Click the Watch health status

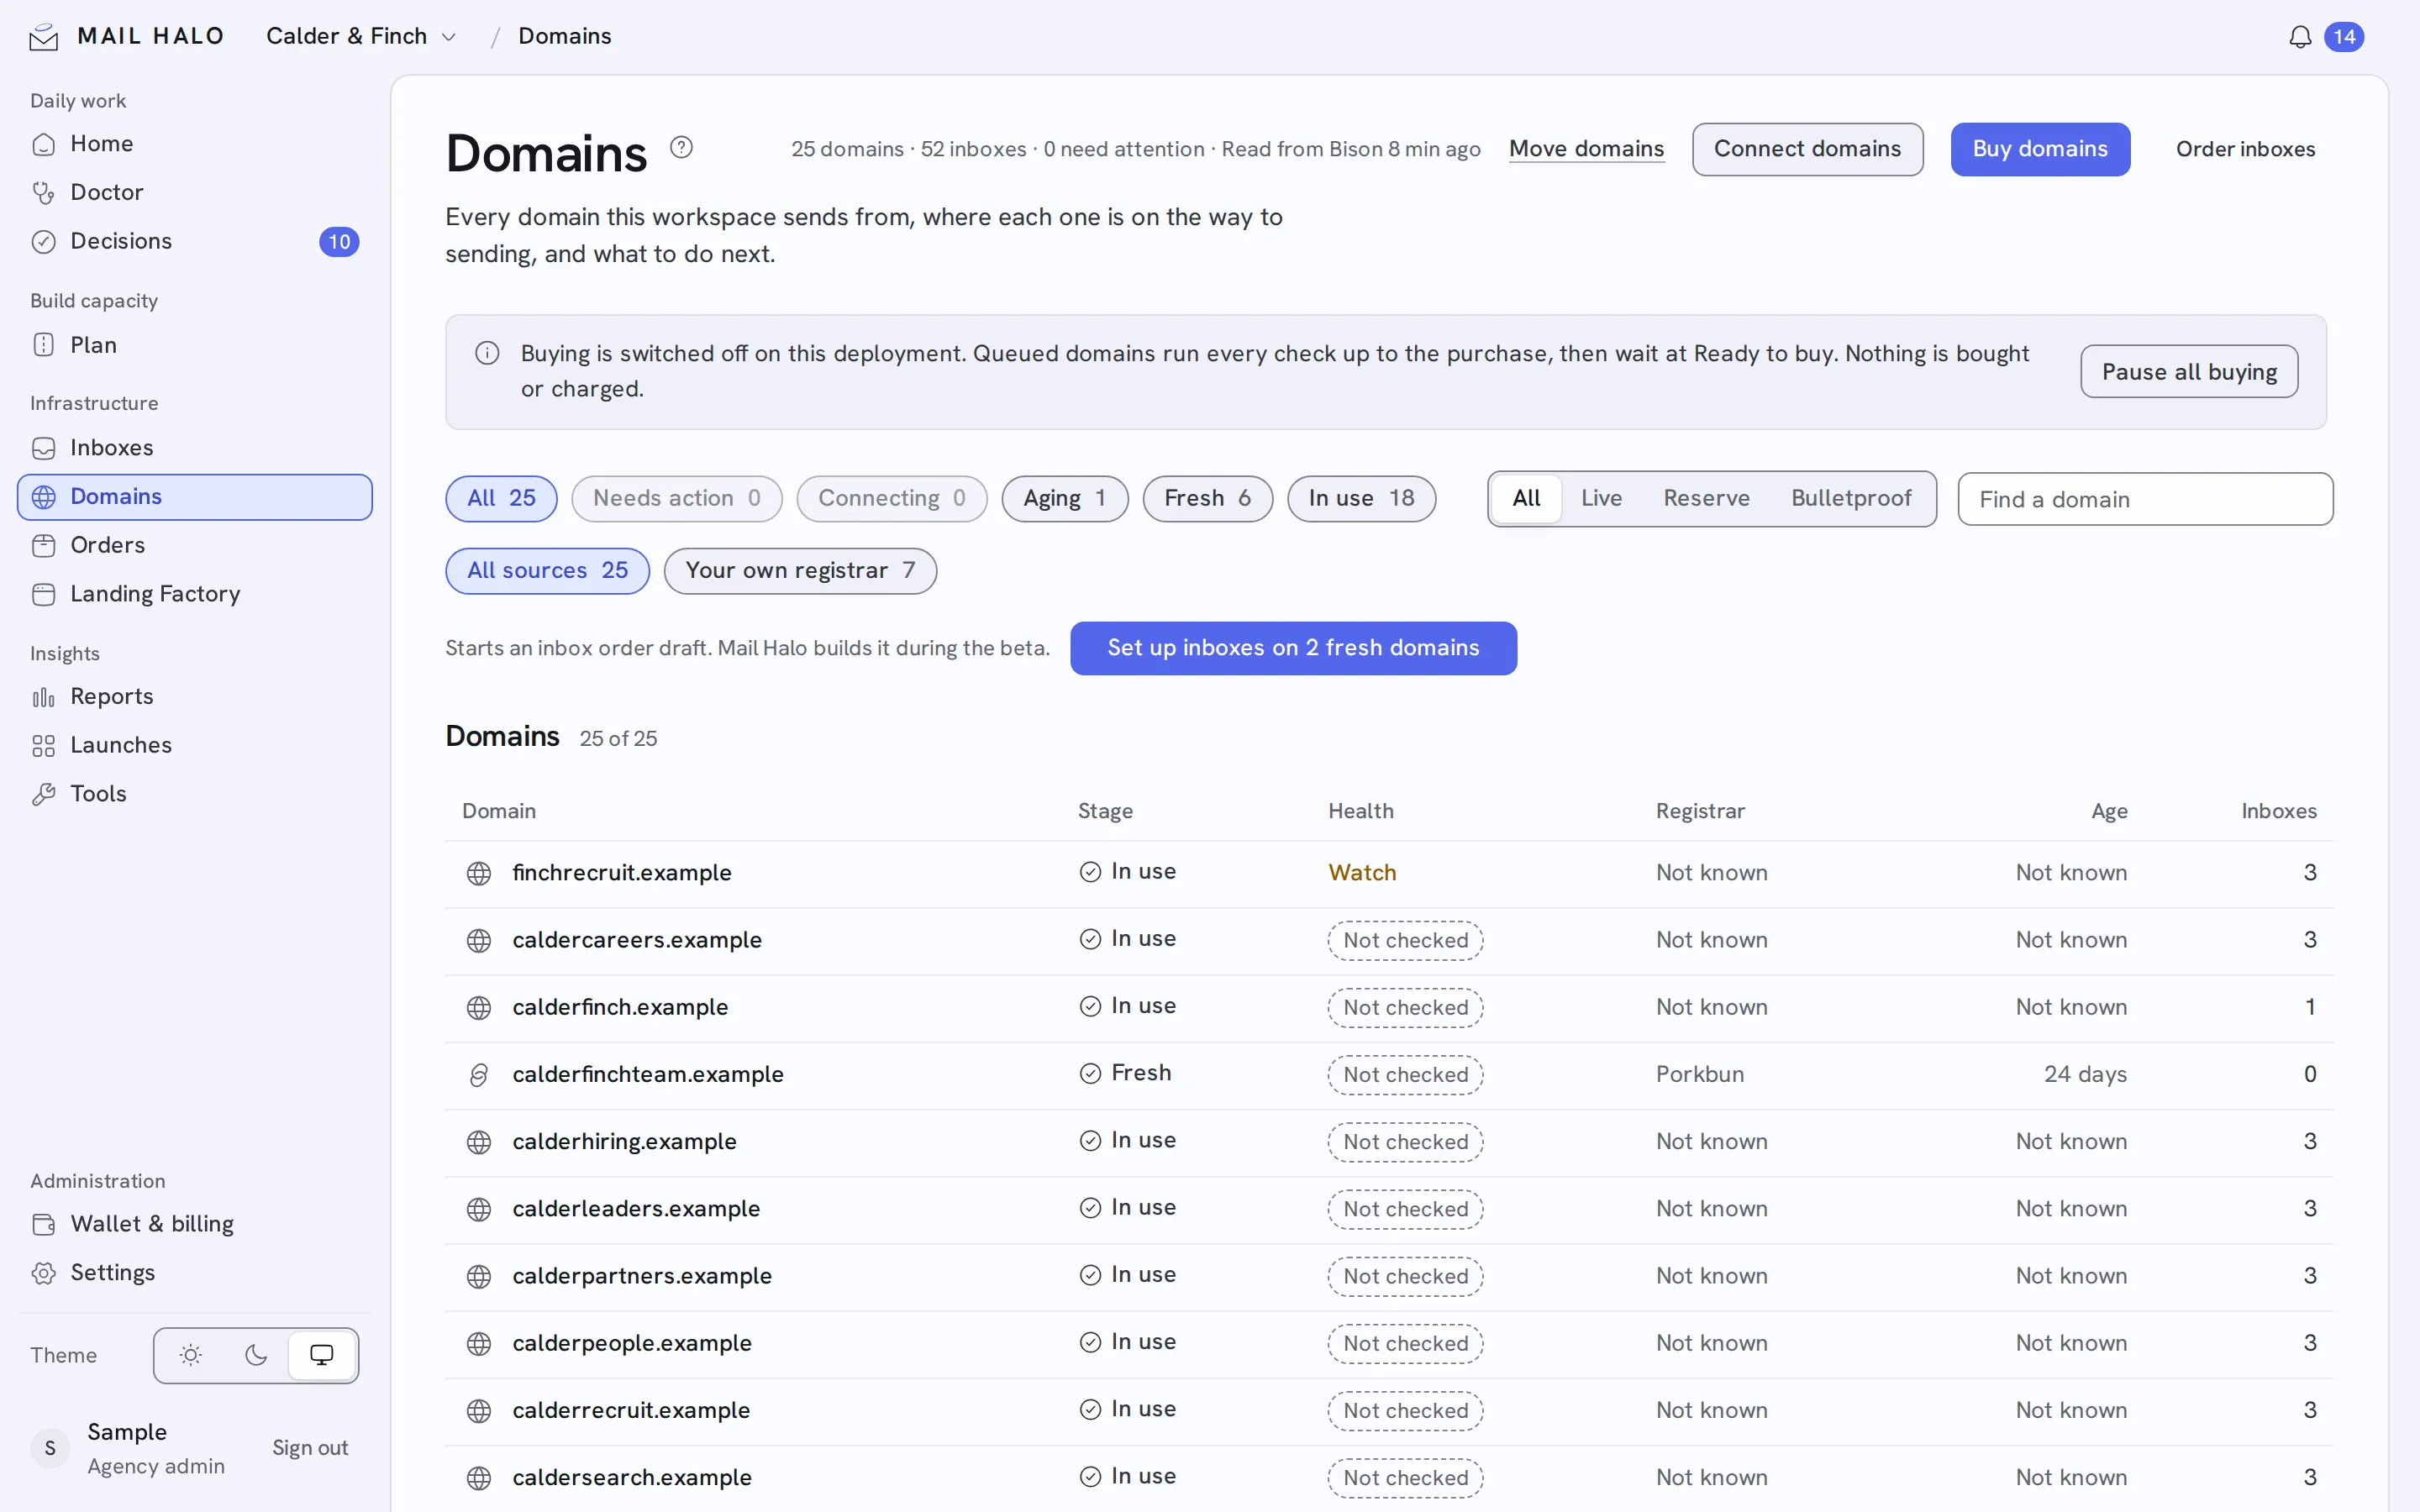click(x=1362, y=873)
